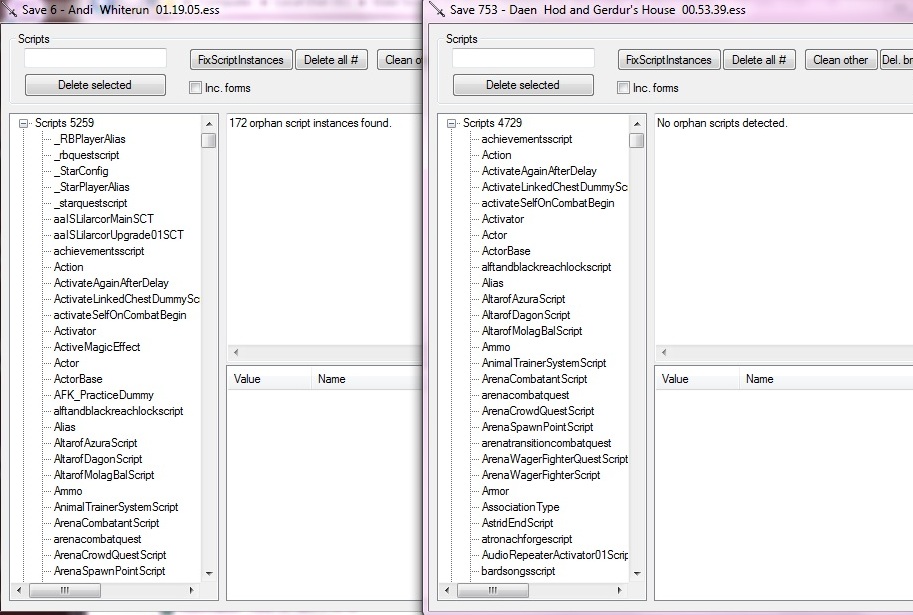Image resolution: width=913 pixels, height=615 pixels.
Task: Click FixScriptInstances in Save 6 window
Action: pyautogui.click(x=240, y=60)
